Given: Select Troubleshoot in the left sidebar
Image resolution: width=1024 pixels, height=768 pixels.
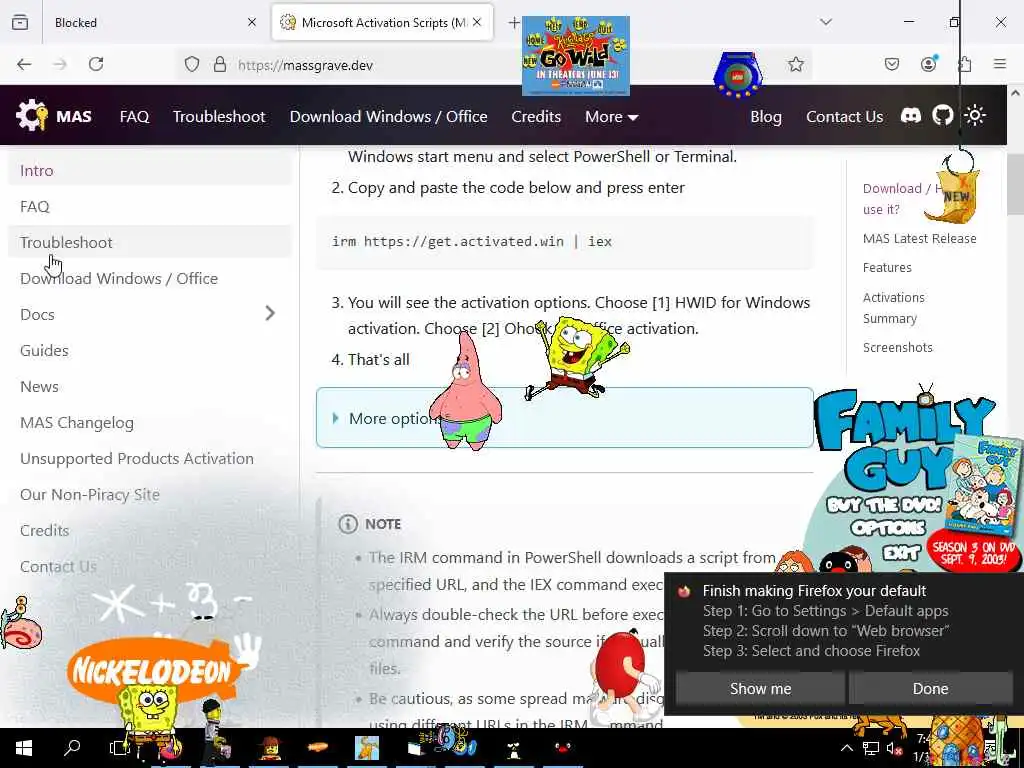Looking at the screenshot, I should click(150, 242).
